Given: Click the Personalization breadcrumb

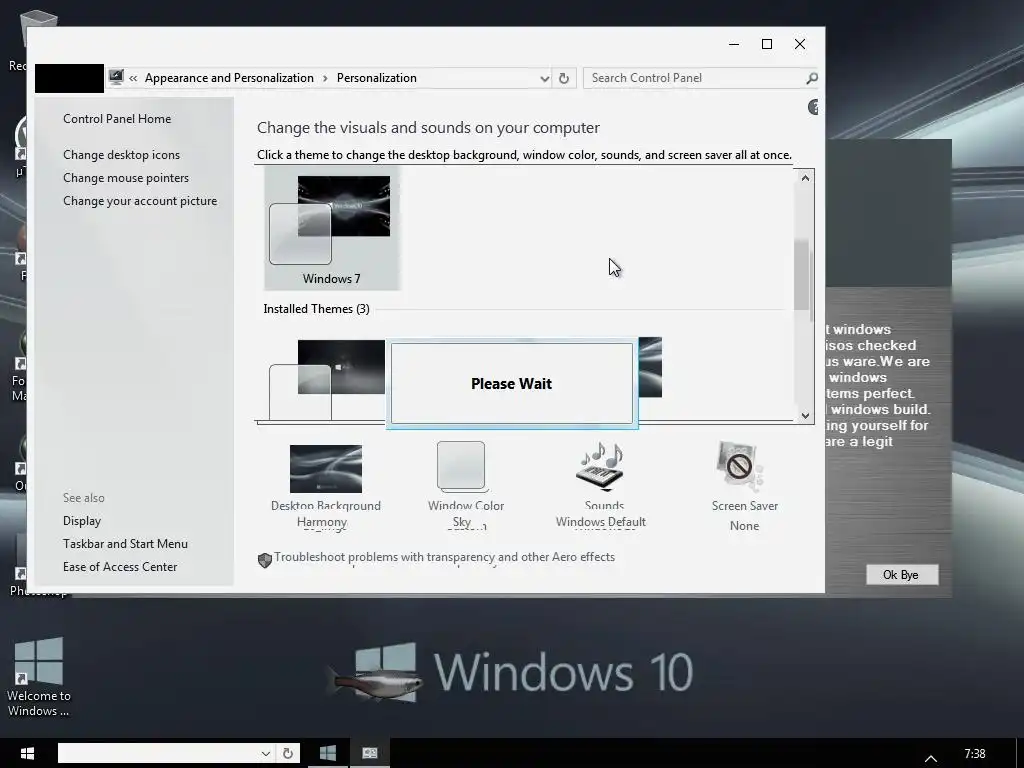Looking at the screenshot, I should [x=377, y=78].
